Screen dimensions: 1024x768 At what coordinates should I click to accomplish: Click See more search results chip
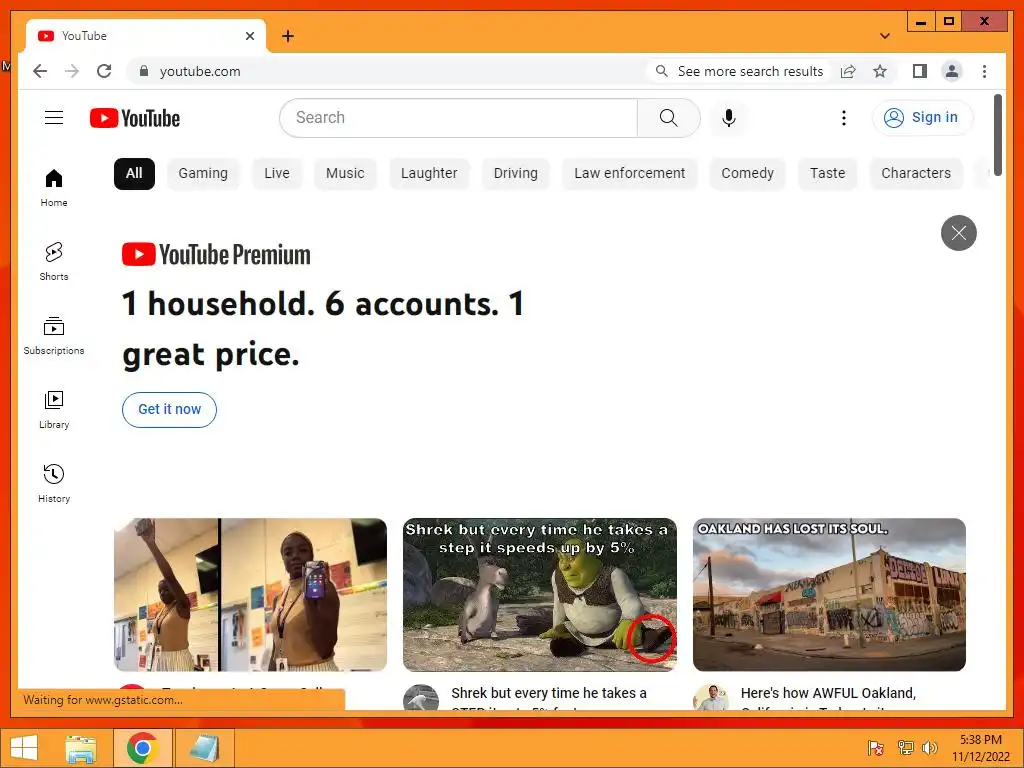[741, 71]
